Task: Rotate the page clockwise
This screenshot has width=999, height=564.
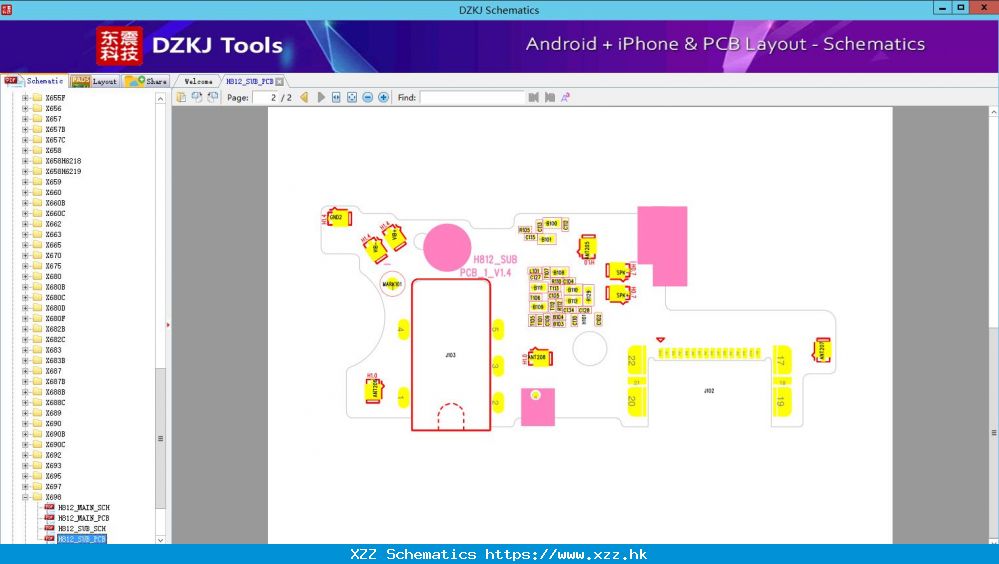Action: click(x=197, y=97)
